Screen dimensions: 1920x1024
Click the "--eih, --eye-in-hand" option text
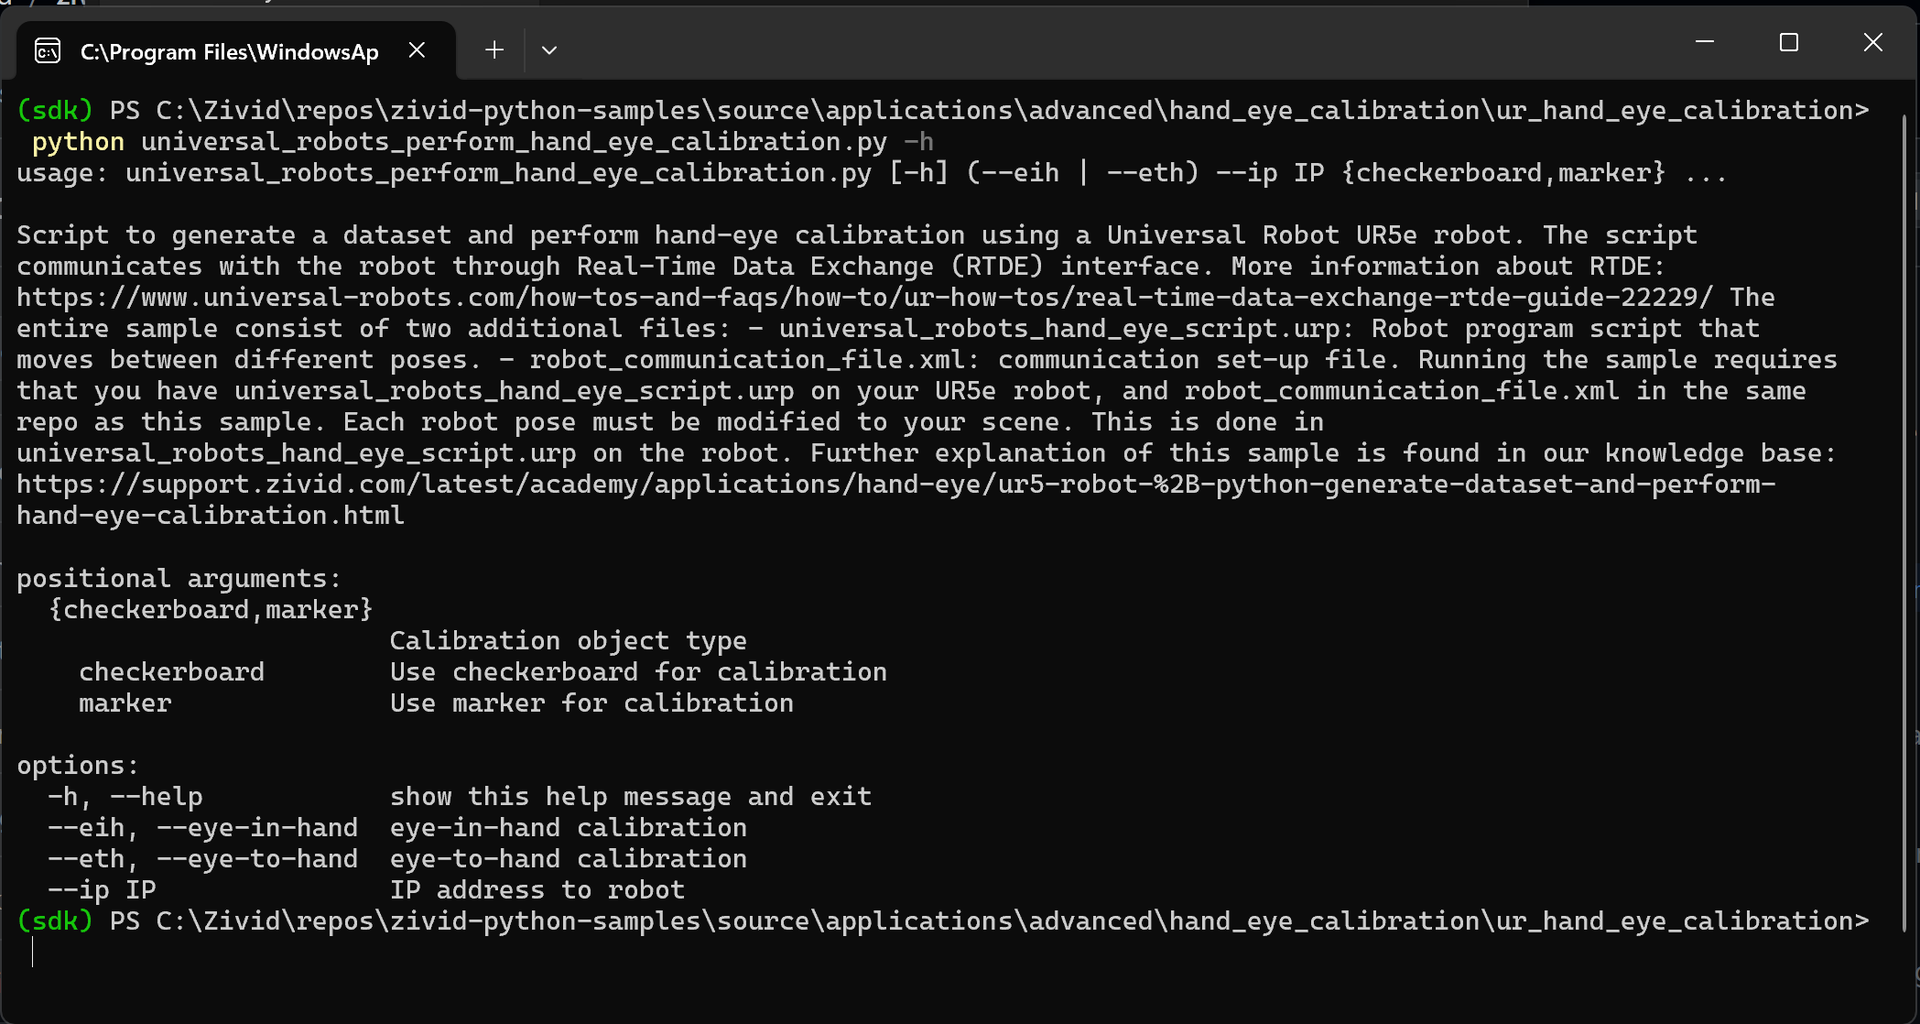click(x=203, y=828)
